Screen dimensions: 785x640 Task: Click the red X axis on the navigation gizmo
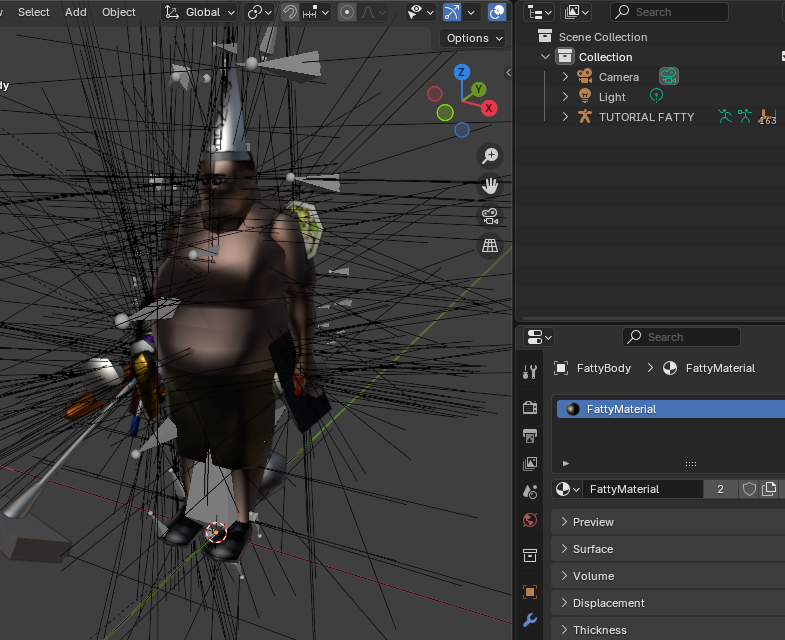coord(489,108)
